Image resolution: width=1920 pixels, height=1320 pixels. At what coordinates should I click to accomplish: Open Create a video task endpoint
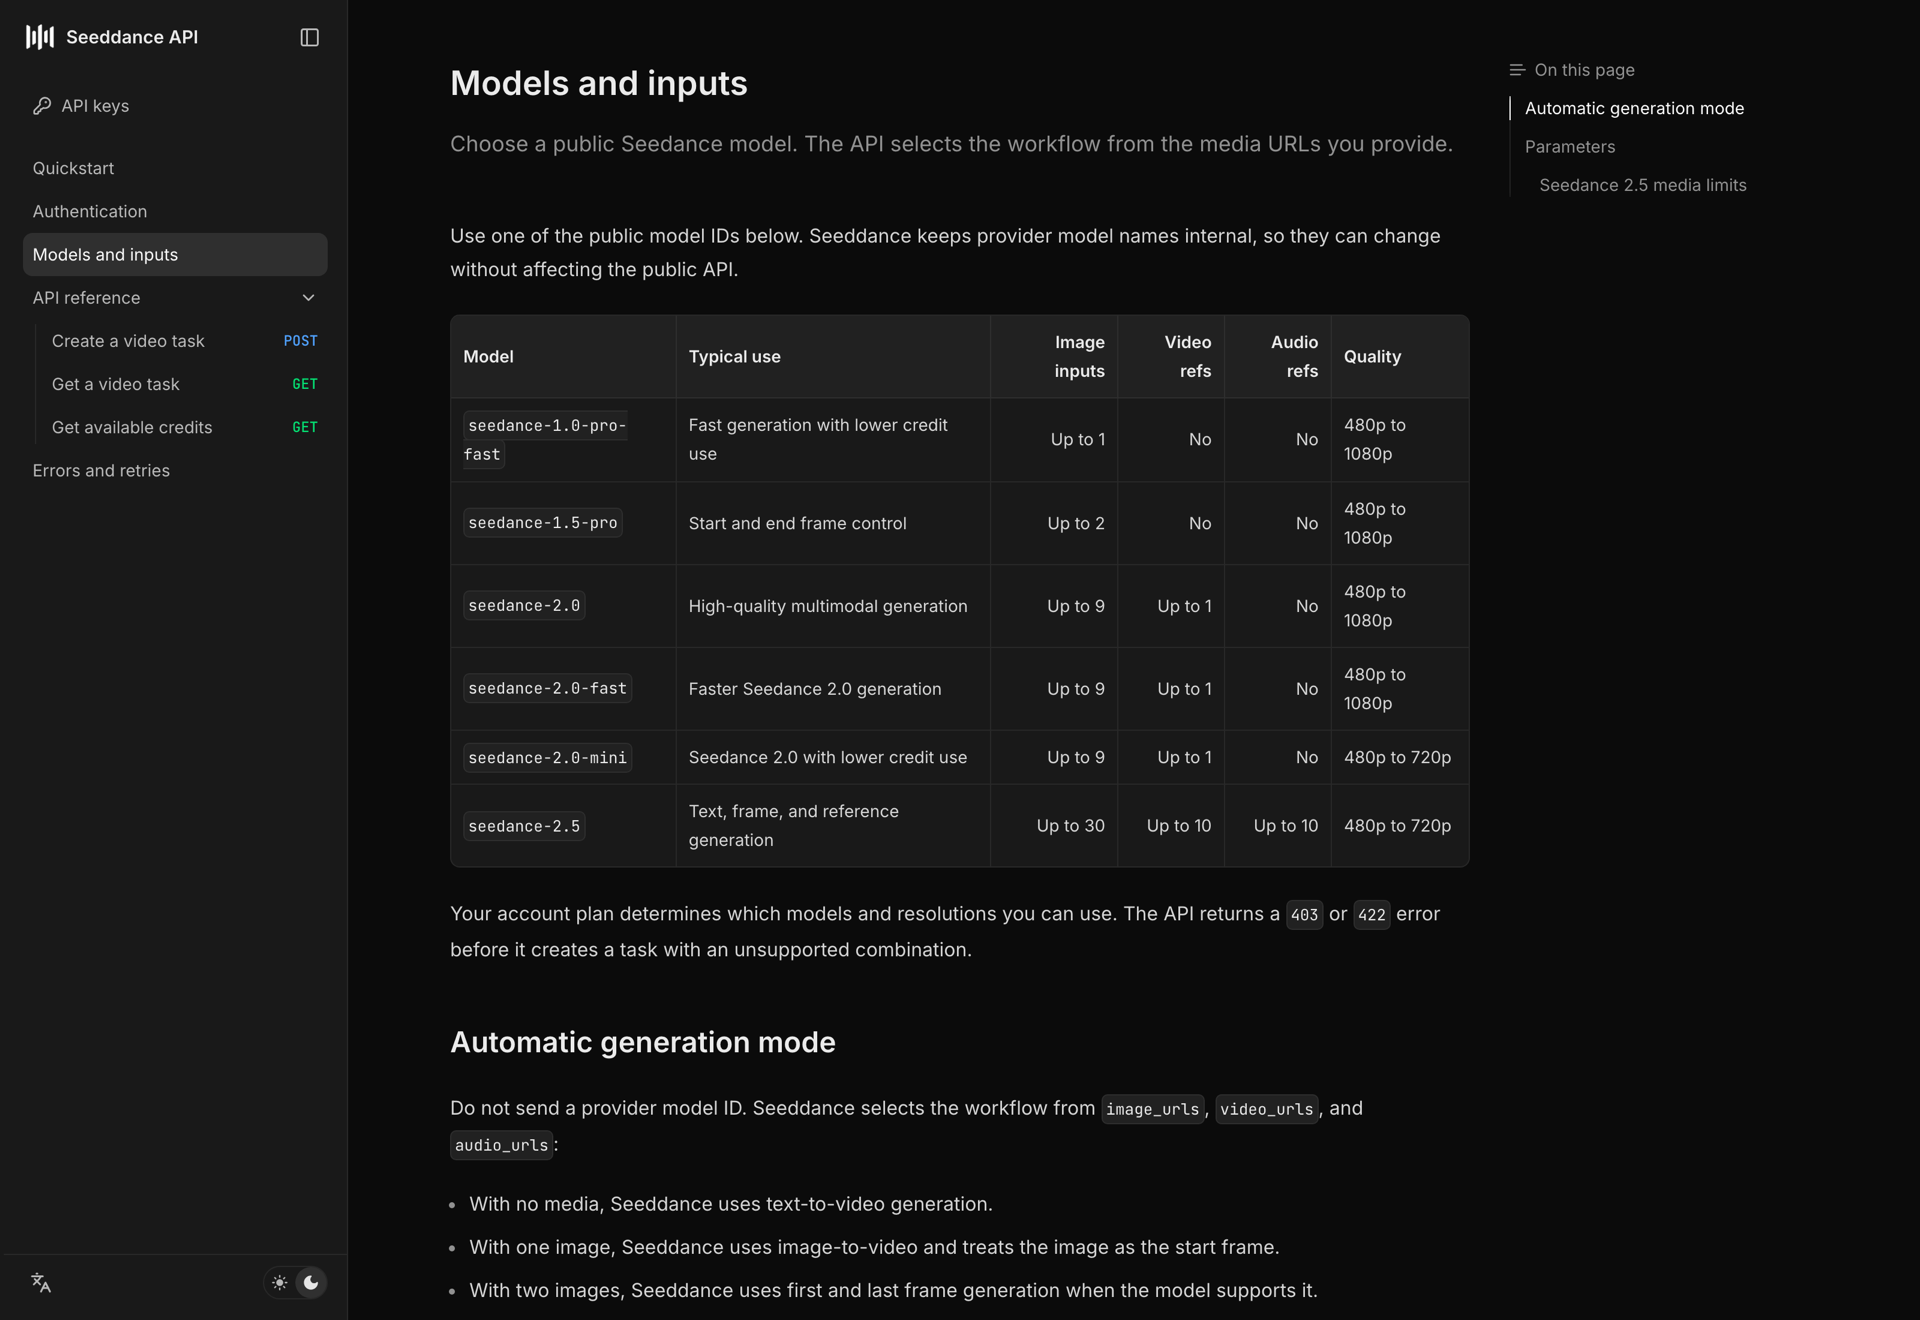point(128,341)
